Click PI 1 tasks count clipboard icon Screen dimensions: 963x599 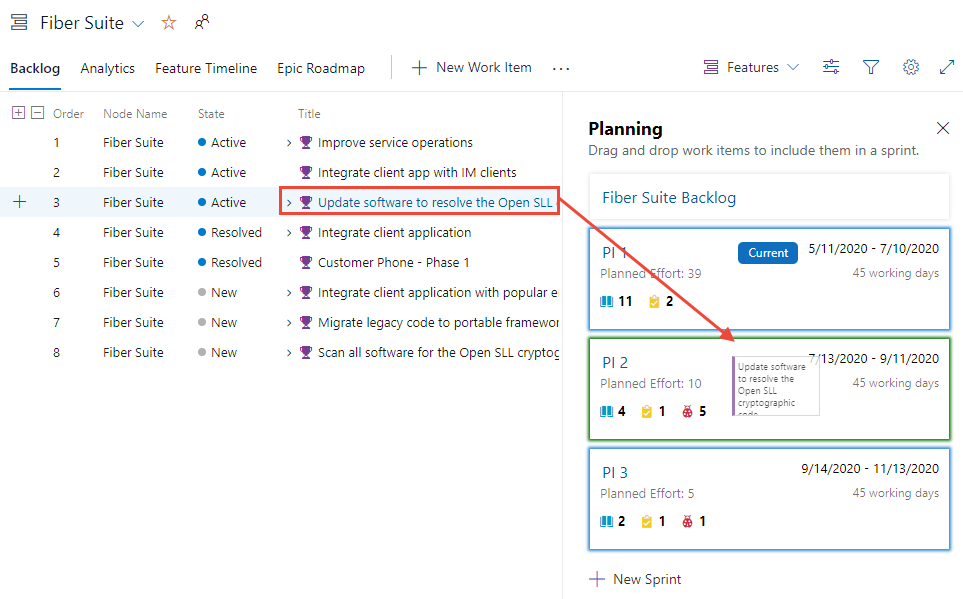click(x=654, y=301)
